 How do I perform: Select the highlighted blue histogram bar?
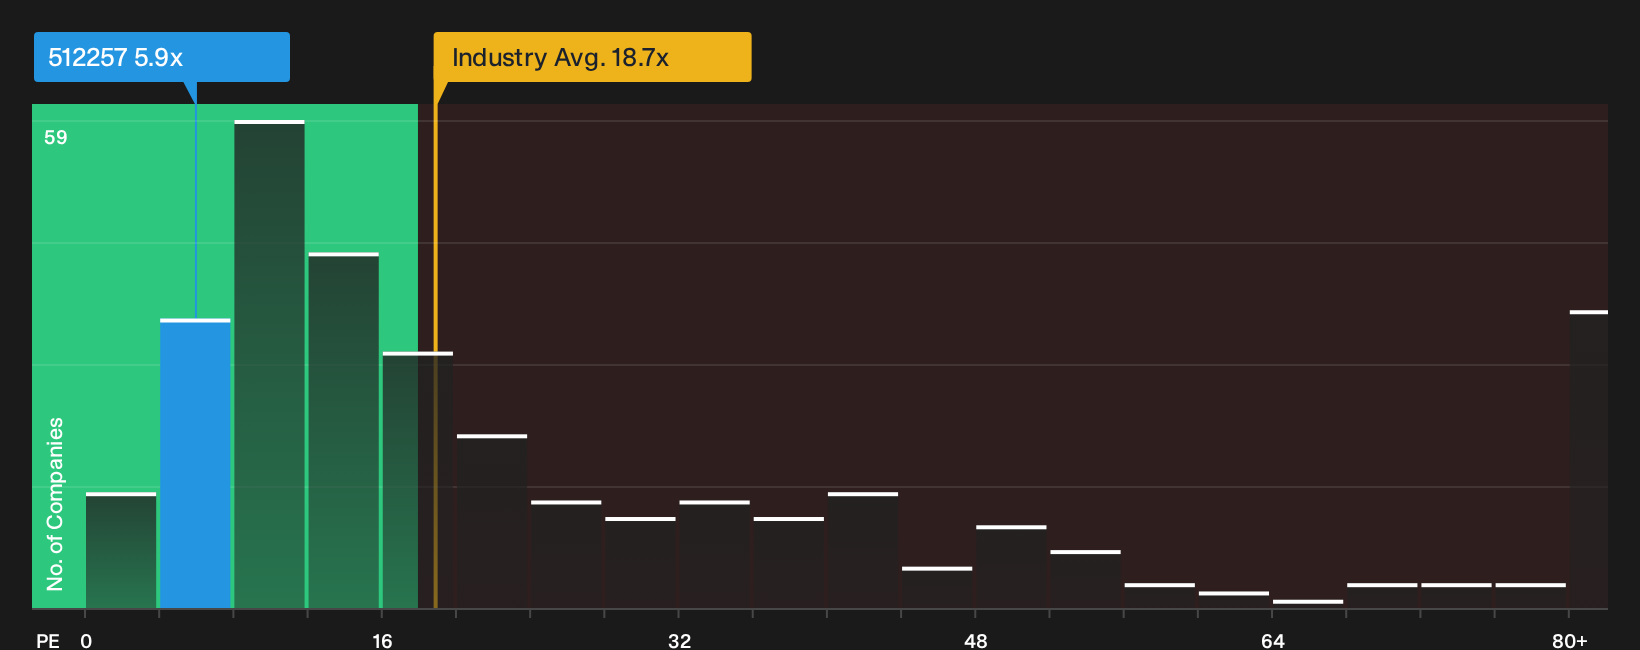pos(195,463)
